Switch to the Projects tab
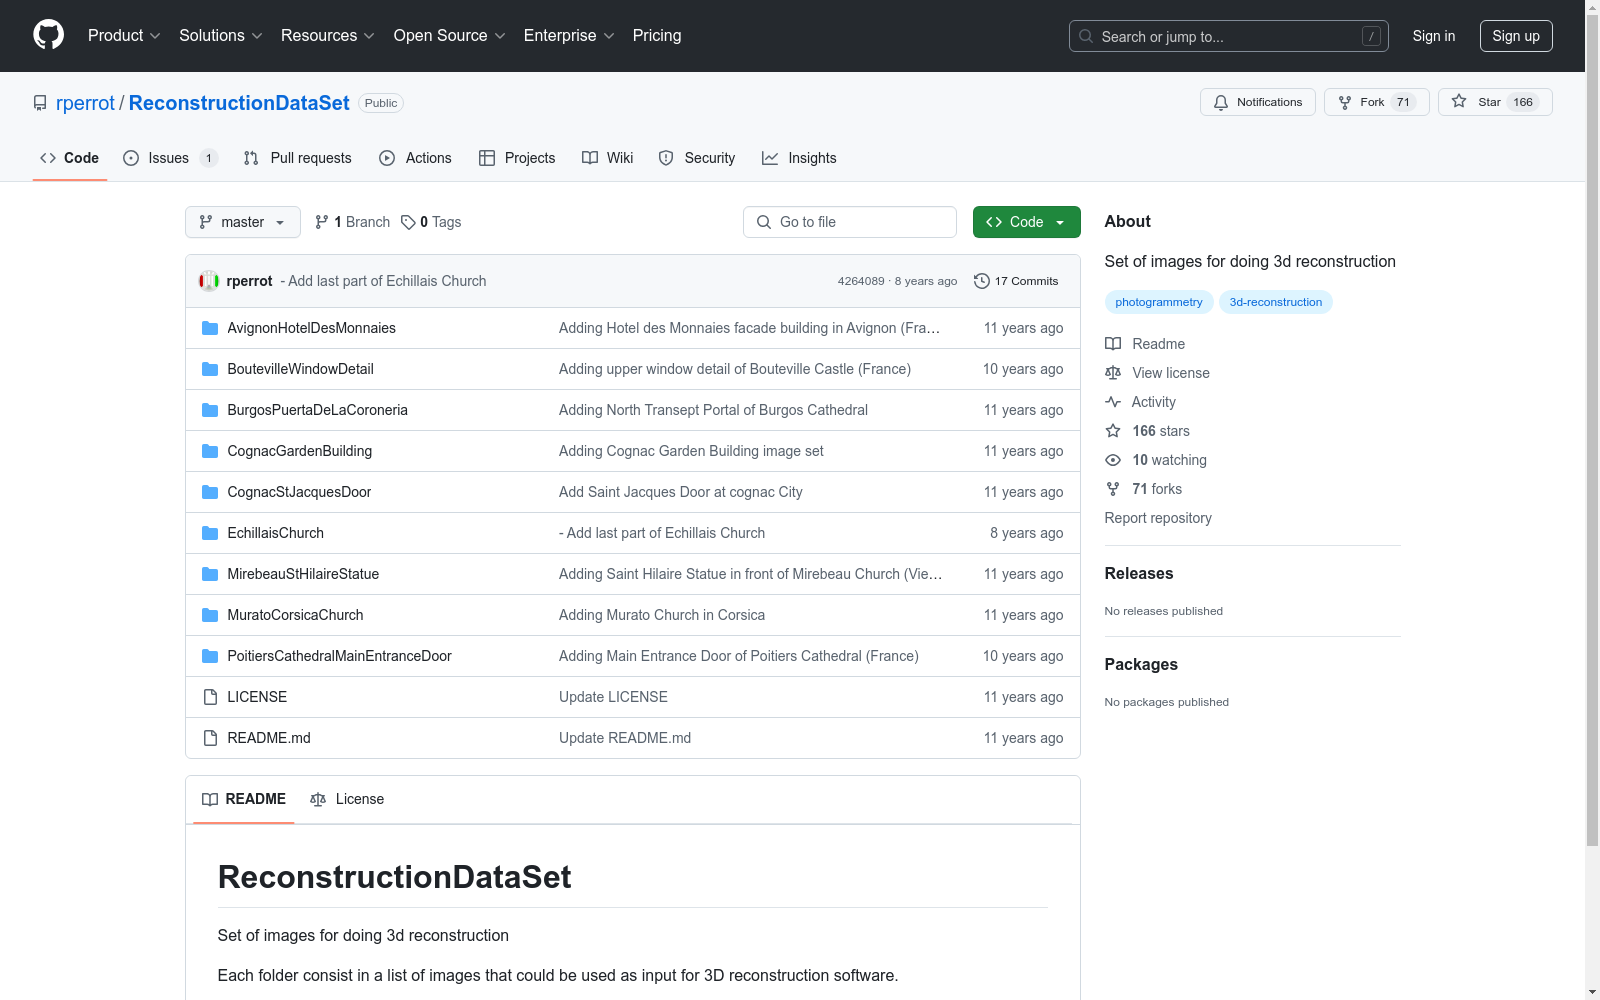The width and height of the screenshot is (1600, 1000). [517, 158]
